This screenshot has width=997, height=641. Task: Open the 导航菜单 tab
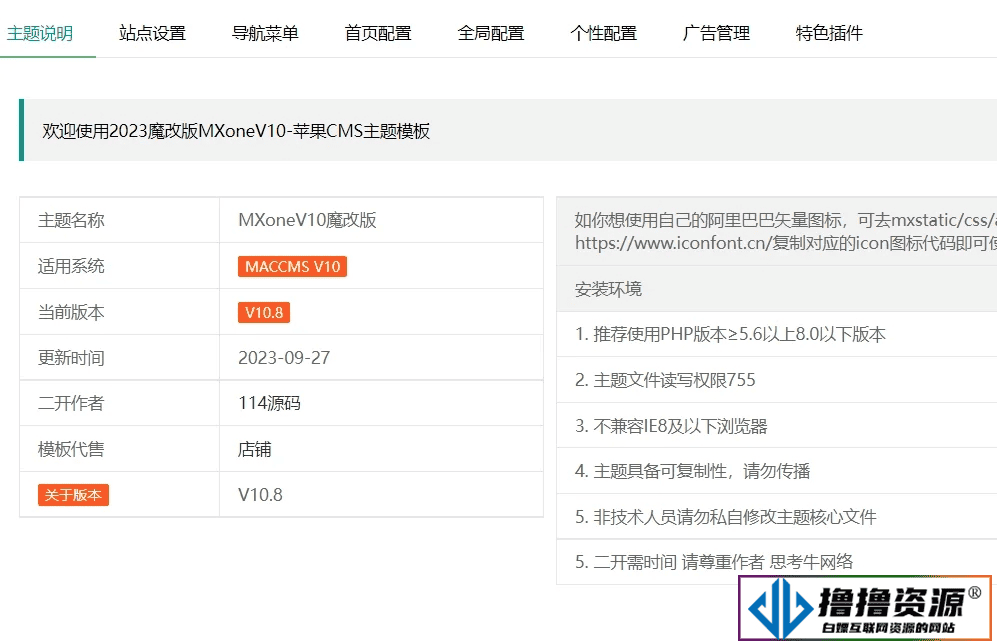(265, 33)
